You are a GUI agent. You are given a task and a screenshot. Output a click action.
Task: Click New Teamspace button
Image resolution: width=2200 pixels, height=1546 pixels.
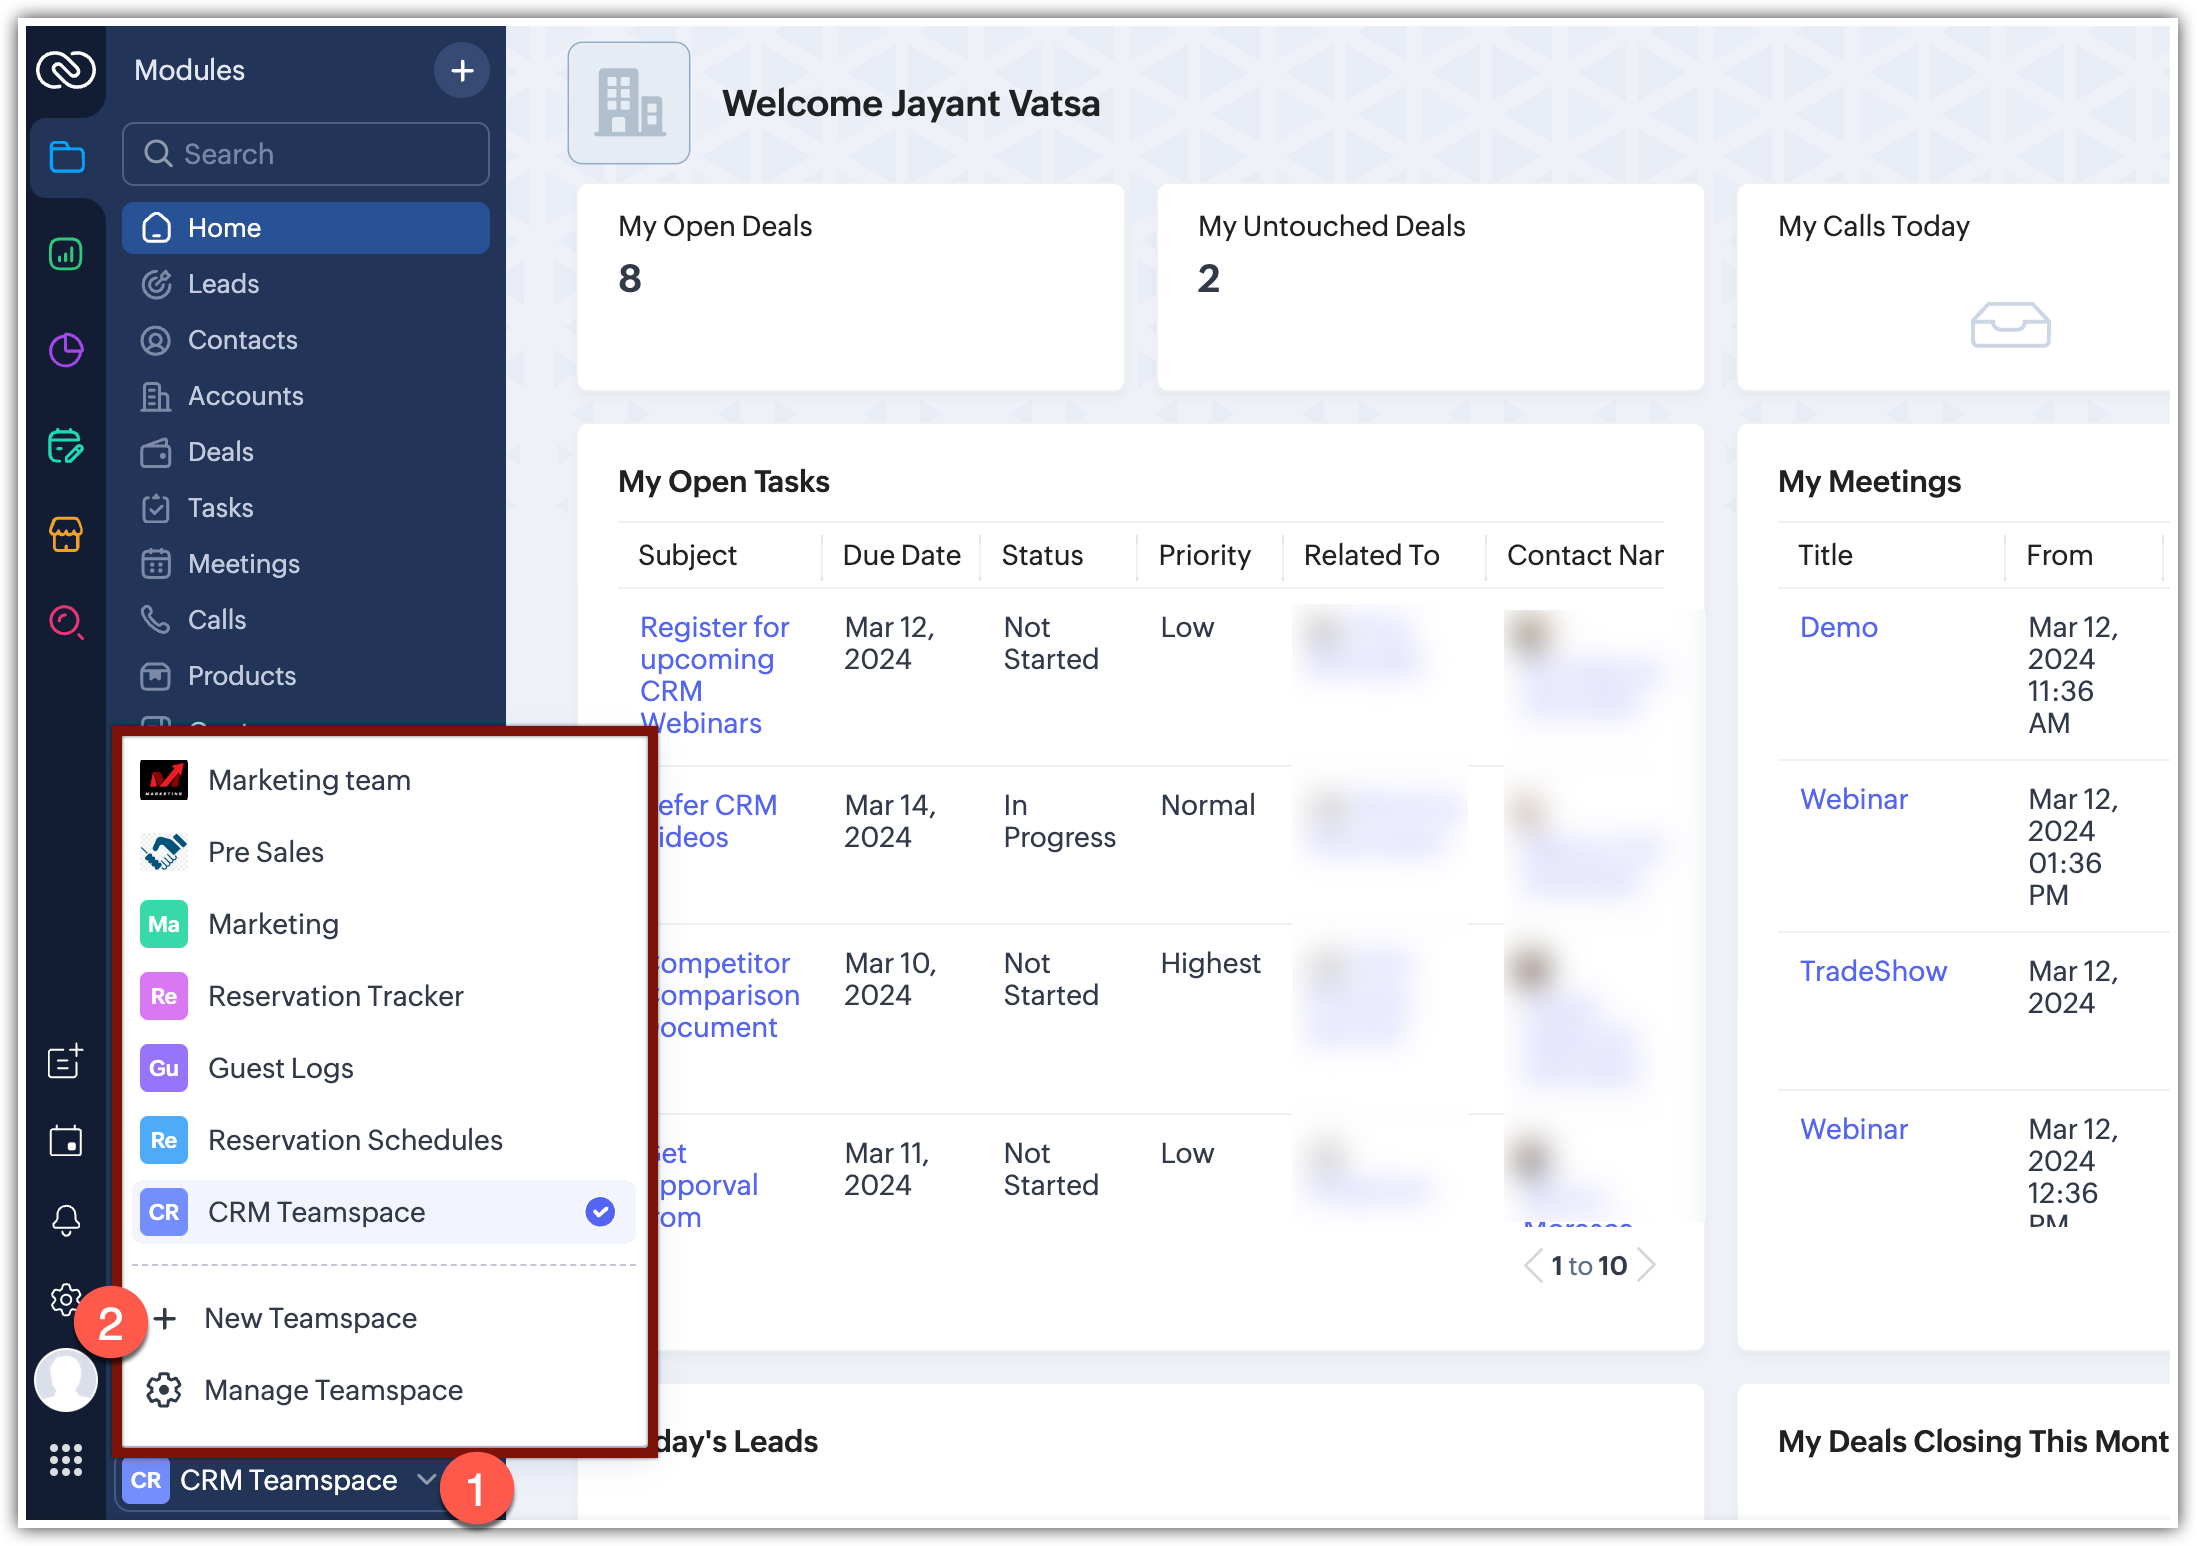310,1318
